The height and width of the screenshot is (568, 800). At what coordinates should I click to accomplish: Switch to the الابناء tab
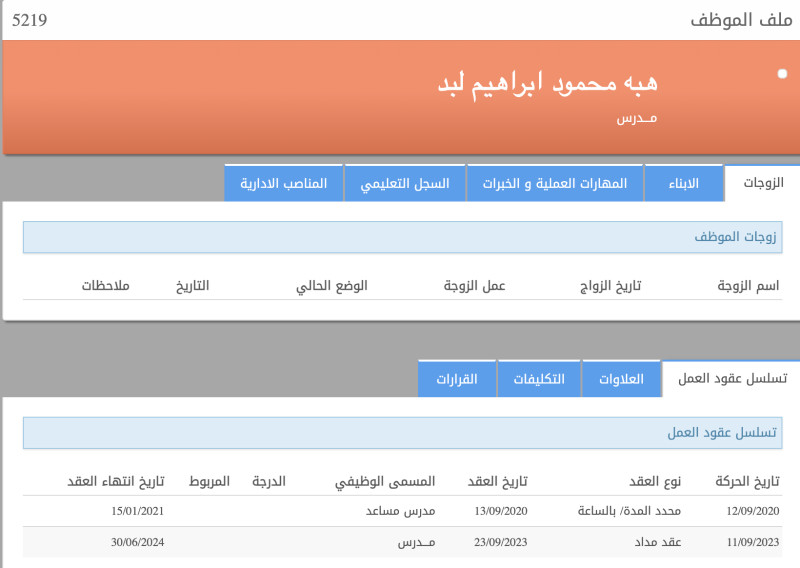coord(684,184)
